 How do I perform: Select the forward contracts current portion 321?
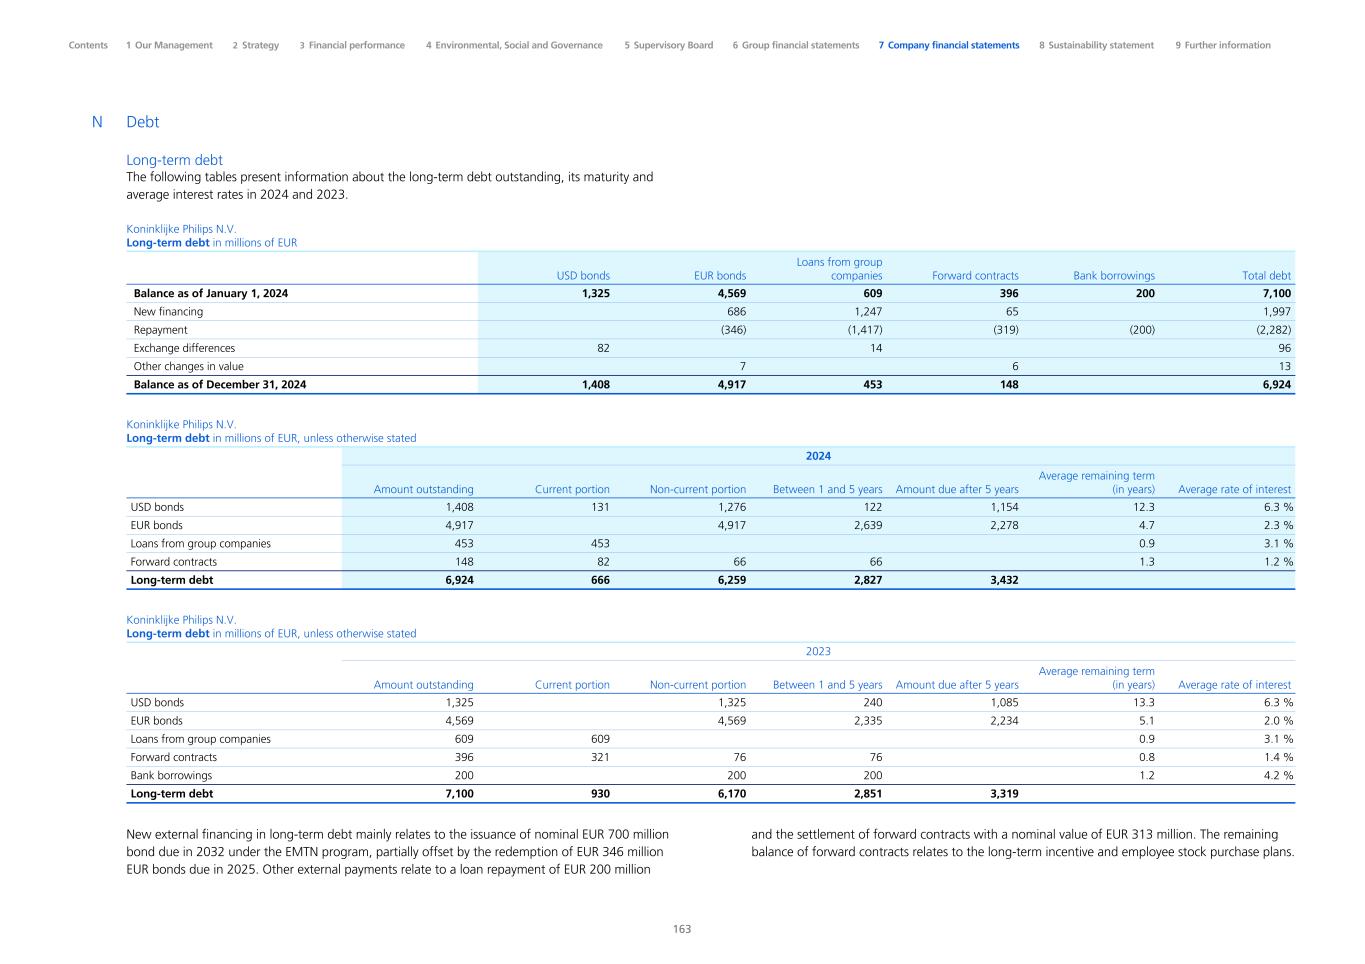pos(600,757)
